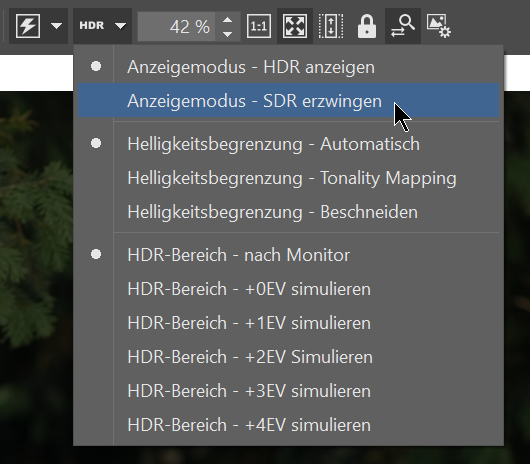Screen dimensions: 530x464
Task: Choose Helligkeitsbegrenzung - Beschneiden
Action: [x=289, y=212]
